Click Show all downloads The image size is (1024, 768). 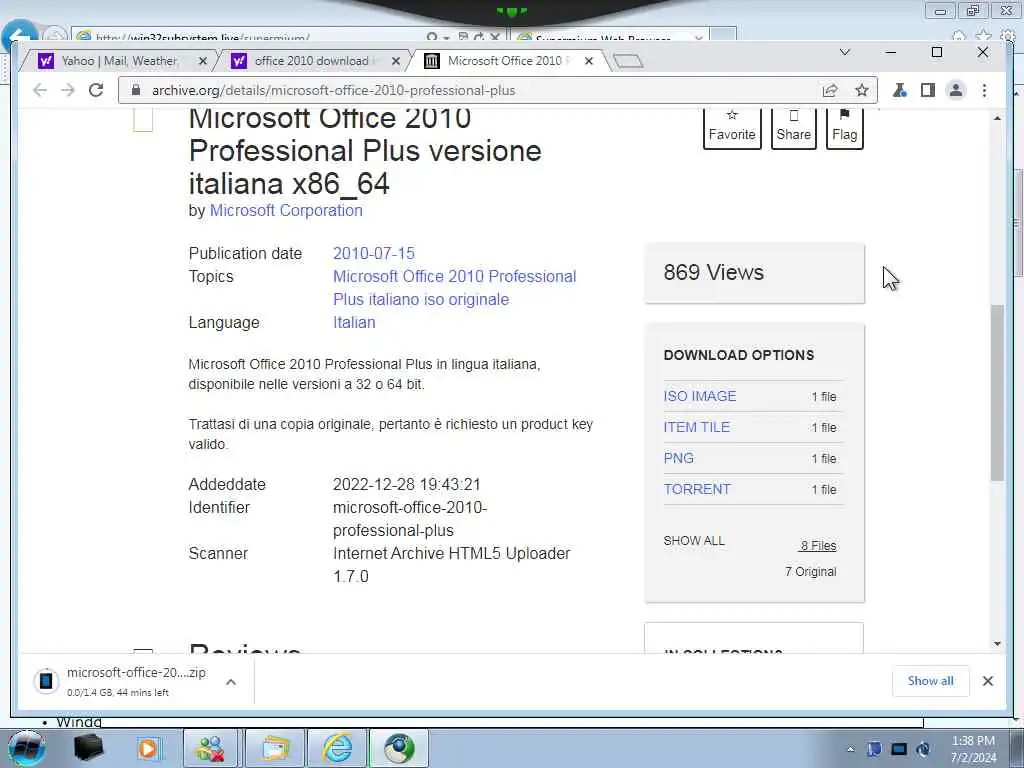[x=931, y=681]
